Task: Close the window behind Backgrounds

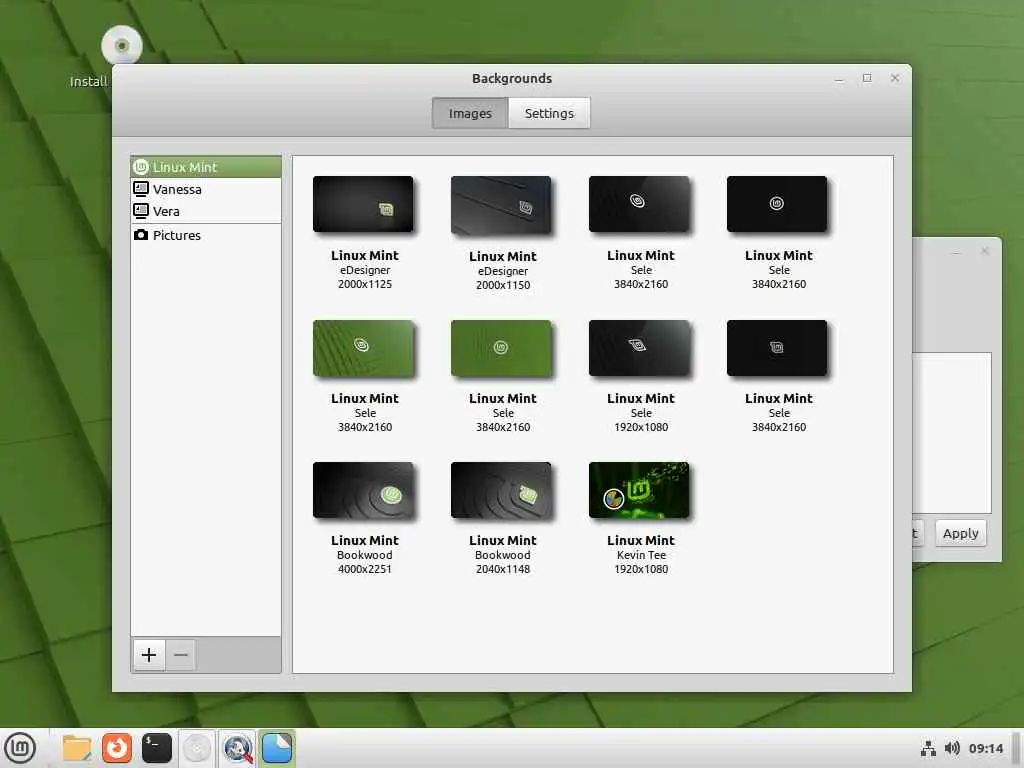Action: (x=985, y=251)
